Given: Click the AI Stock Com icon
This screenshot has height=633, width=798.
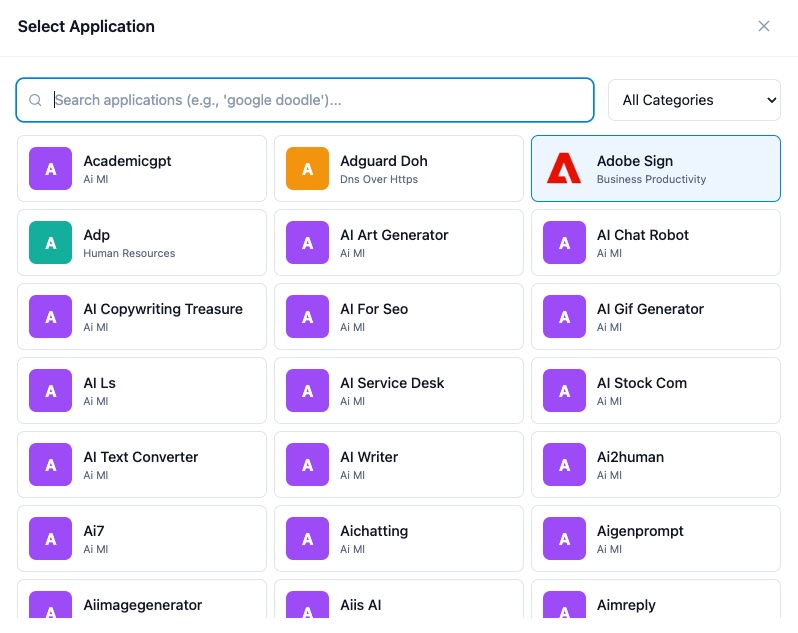Looking at the screenshot, I should click(564, 390).
